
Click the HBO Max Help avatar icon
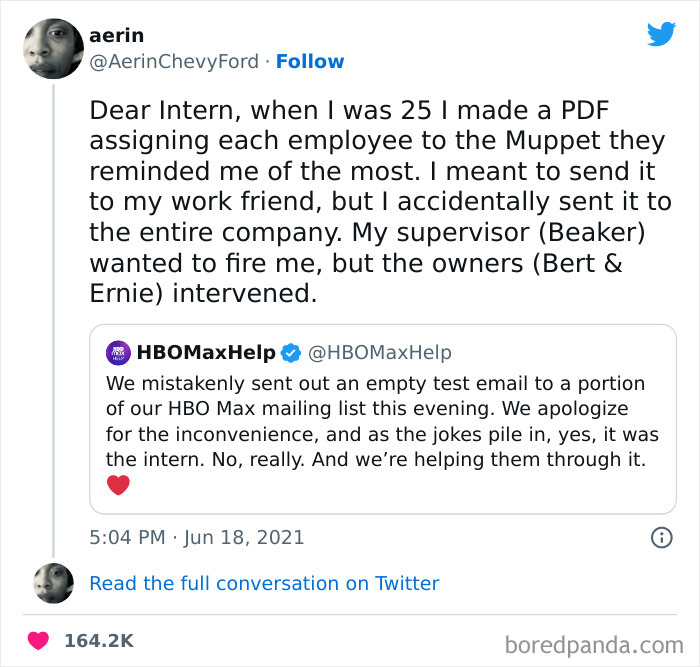(x=119, y=352)
